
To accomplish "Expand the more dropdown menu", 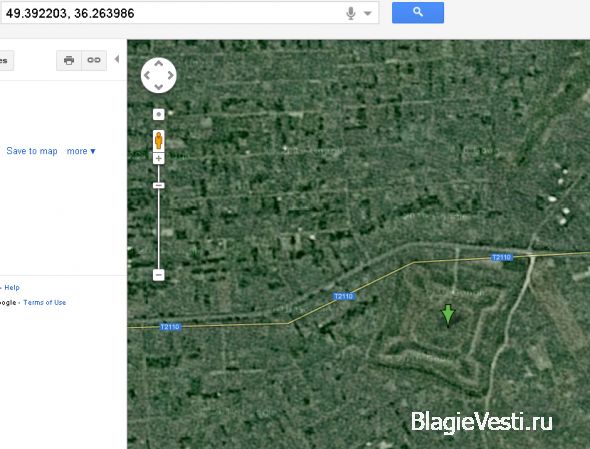I will pyautogui.click(x=81, y=151).
